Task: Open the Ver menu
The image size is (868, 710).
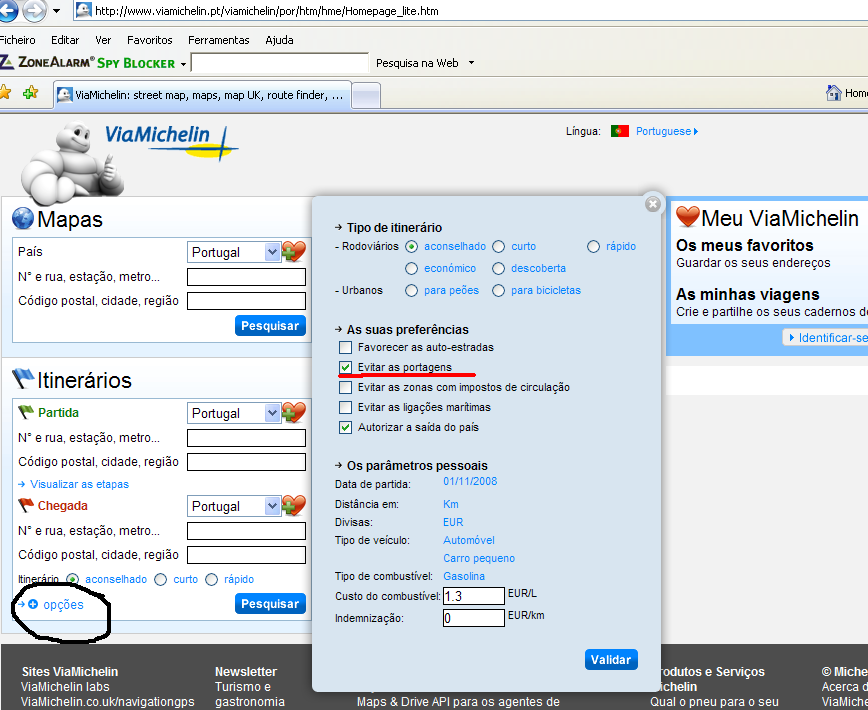Action: tap(103, 40)
